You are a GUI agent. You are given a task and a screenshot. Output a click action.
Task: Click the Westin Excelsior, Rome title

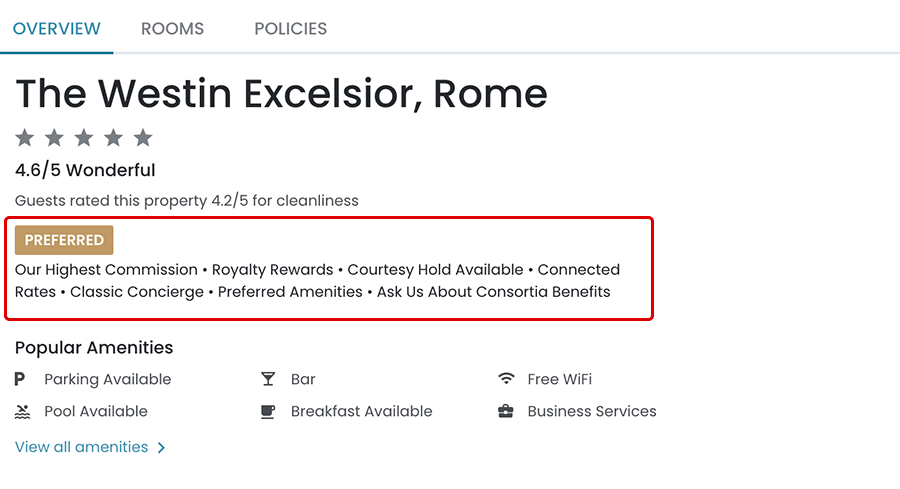[x=281, y=94]
